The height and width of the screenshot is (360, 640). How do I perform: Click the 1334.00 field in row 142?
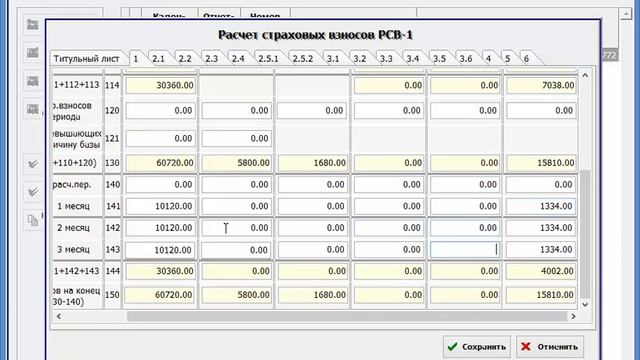(x=541, y=228)
